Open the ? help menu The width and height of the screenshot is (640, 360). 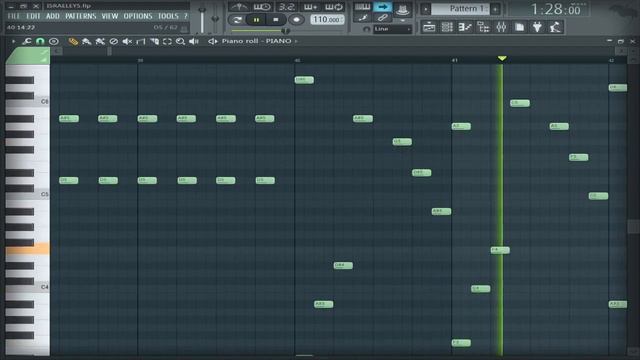(x=186, y=16)
